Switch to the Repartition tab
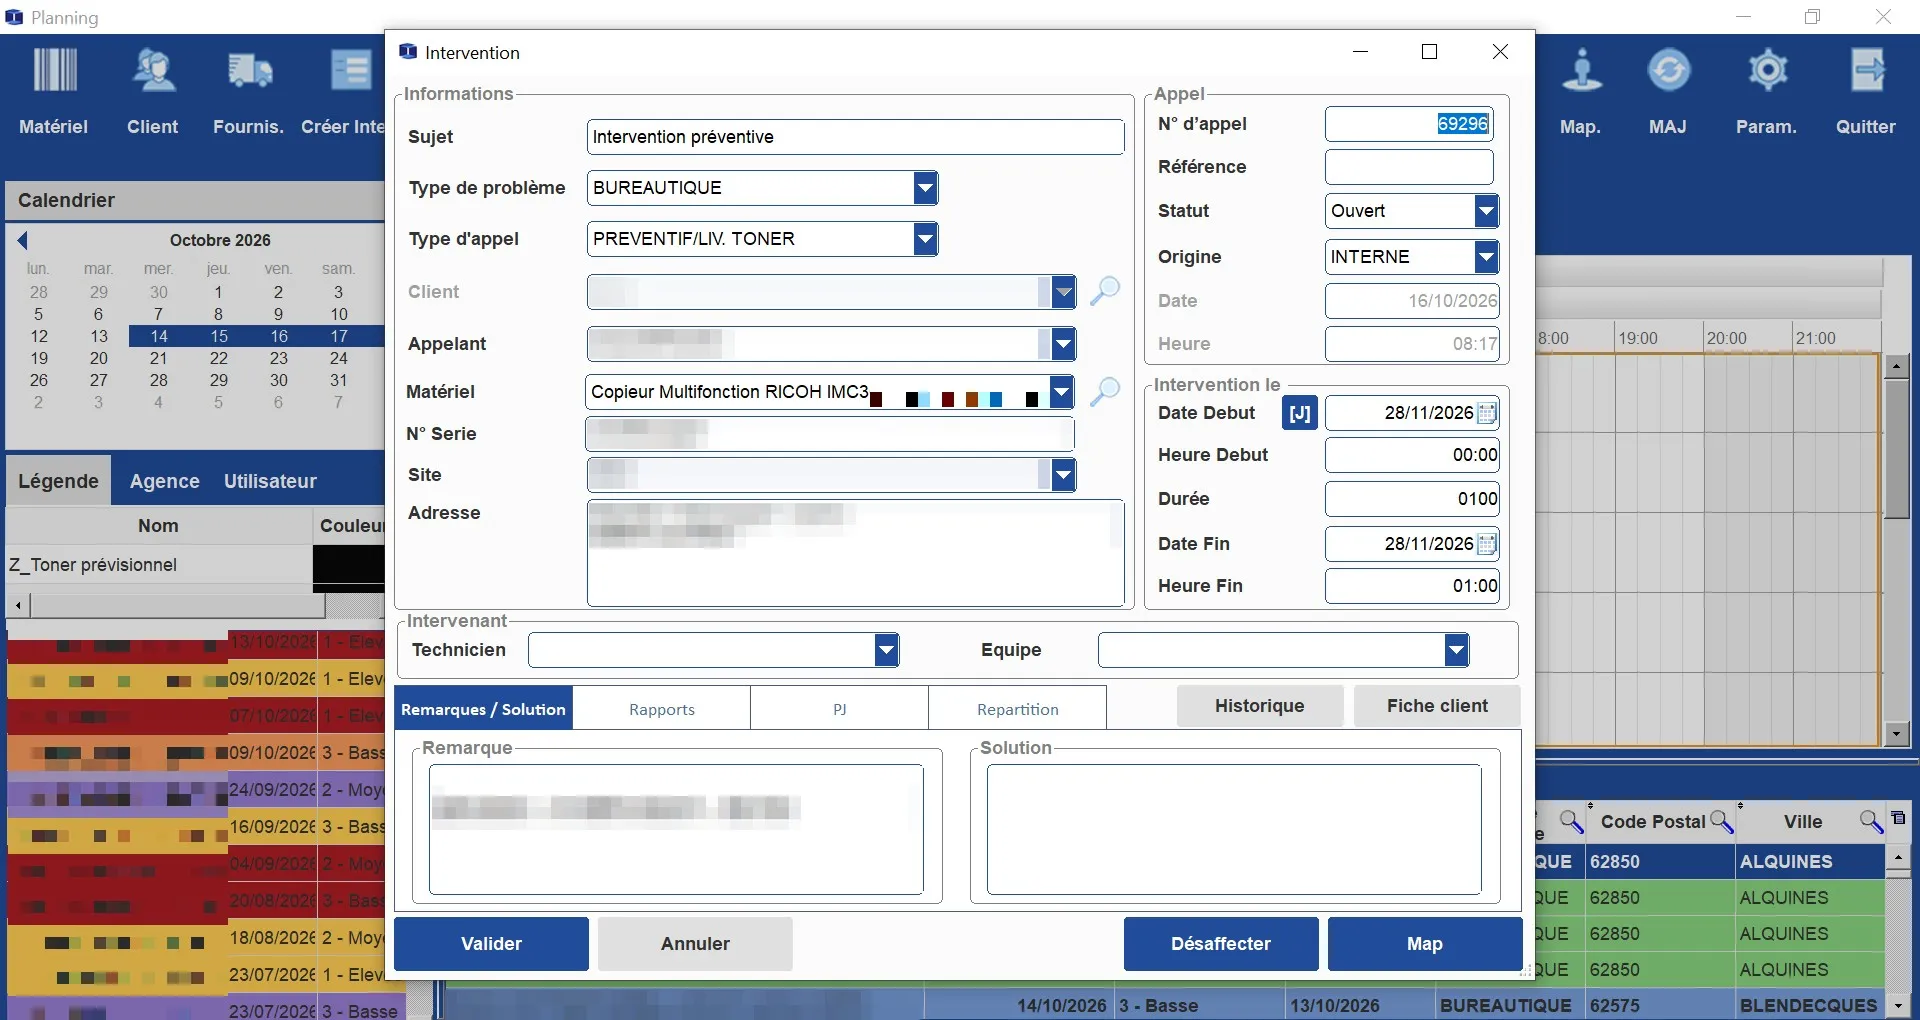The image size is (1920, 1020). point(1018,708)
